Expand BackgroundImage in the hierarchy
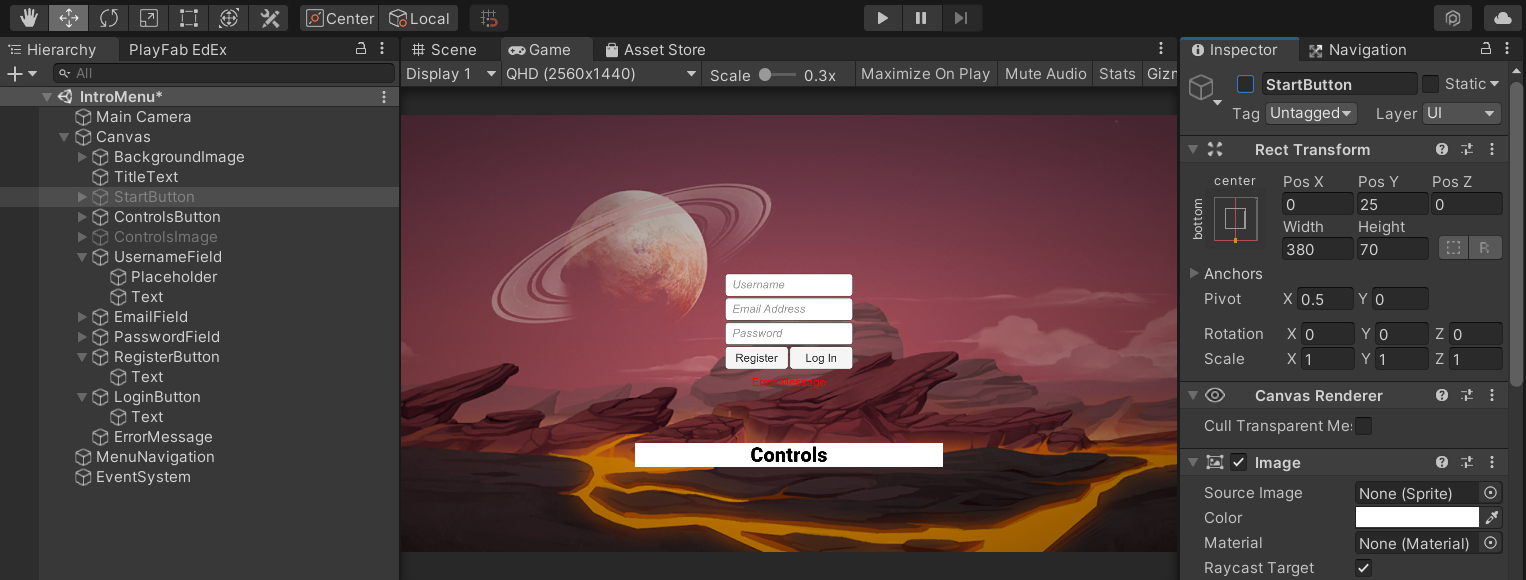 coord(82,157)
